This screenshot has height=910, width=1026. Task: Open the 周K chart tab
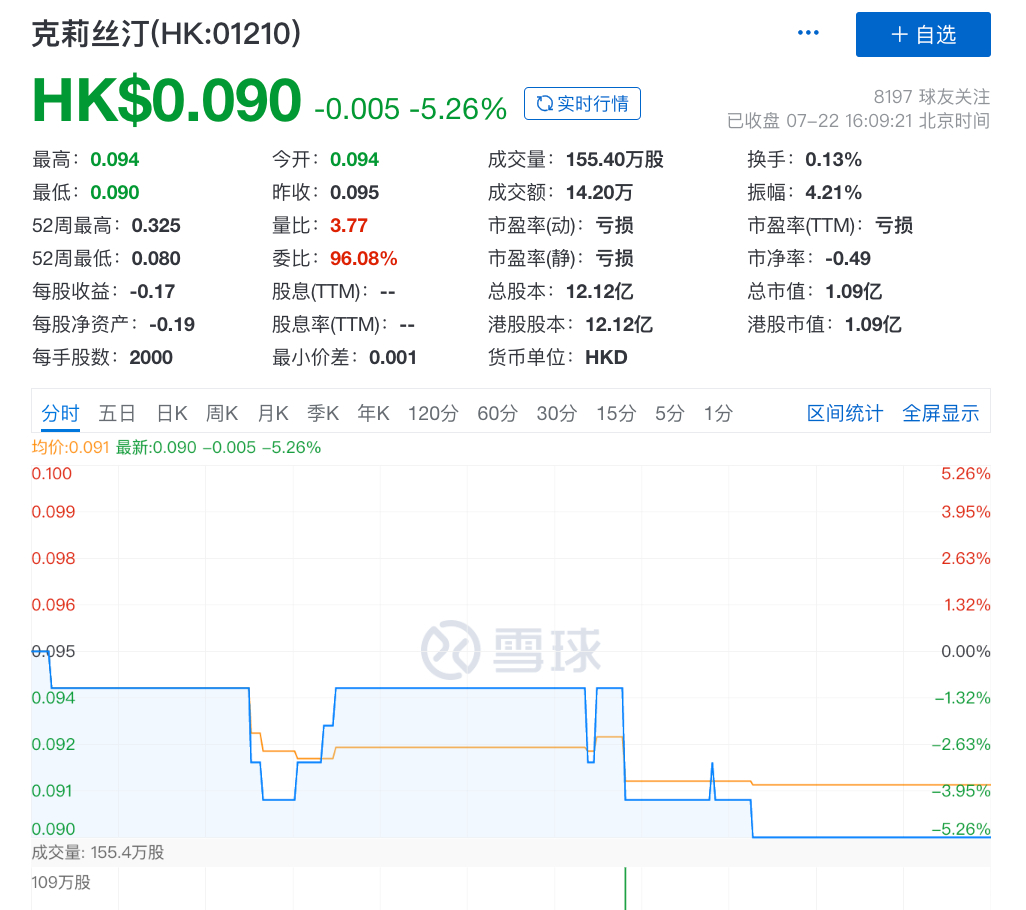pyautogui.click(x=222, y=413)
